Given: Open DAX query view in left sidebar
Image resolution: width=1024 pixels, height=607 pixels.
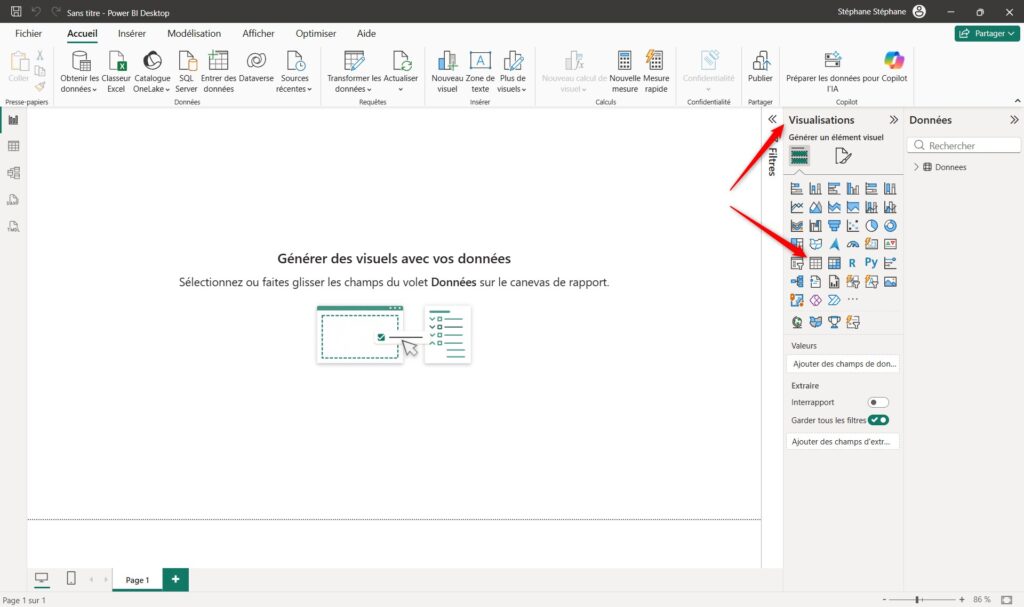Looking at the screenshot, I should (x=13, y=200).
